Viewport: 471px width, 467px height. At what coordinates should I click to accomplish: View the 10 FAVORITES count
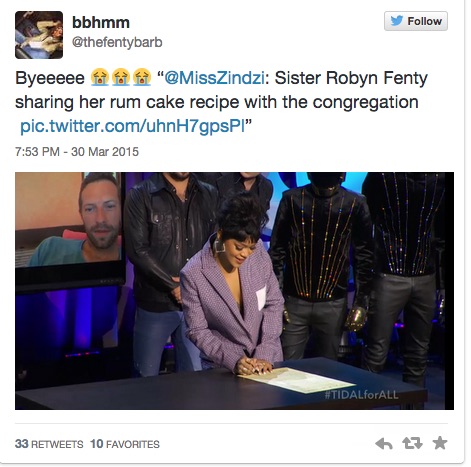click(x=125, y=444)
